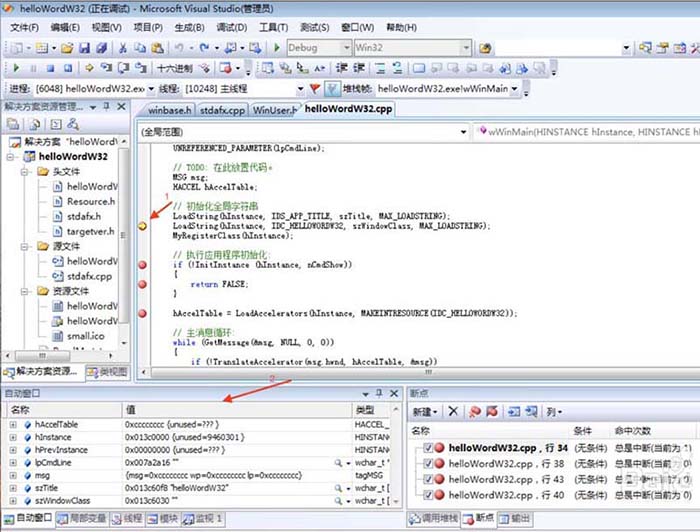The width and height of the screenshot is (700, 532).
Task: Click the Open file folder icon
Action: click(67, 48)
